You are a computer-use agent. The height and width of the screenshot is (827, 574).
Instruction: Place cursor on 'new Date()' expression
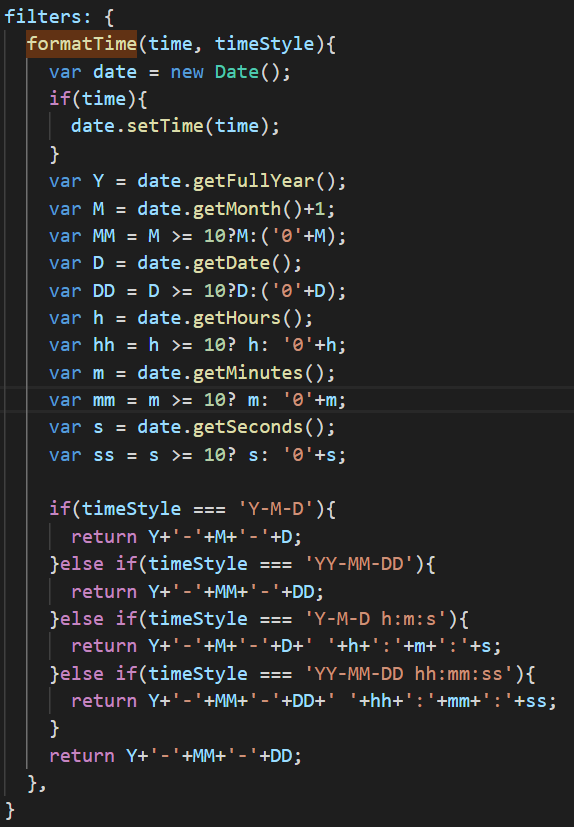click(231, 71)
